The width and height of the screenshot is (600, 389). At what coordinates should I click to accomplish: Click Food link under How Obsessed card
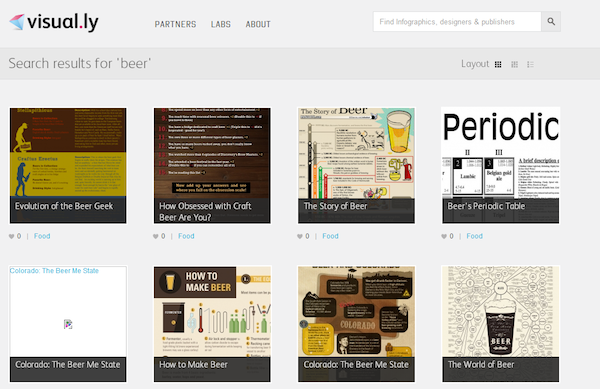pos(186,236)
